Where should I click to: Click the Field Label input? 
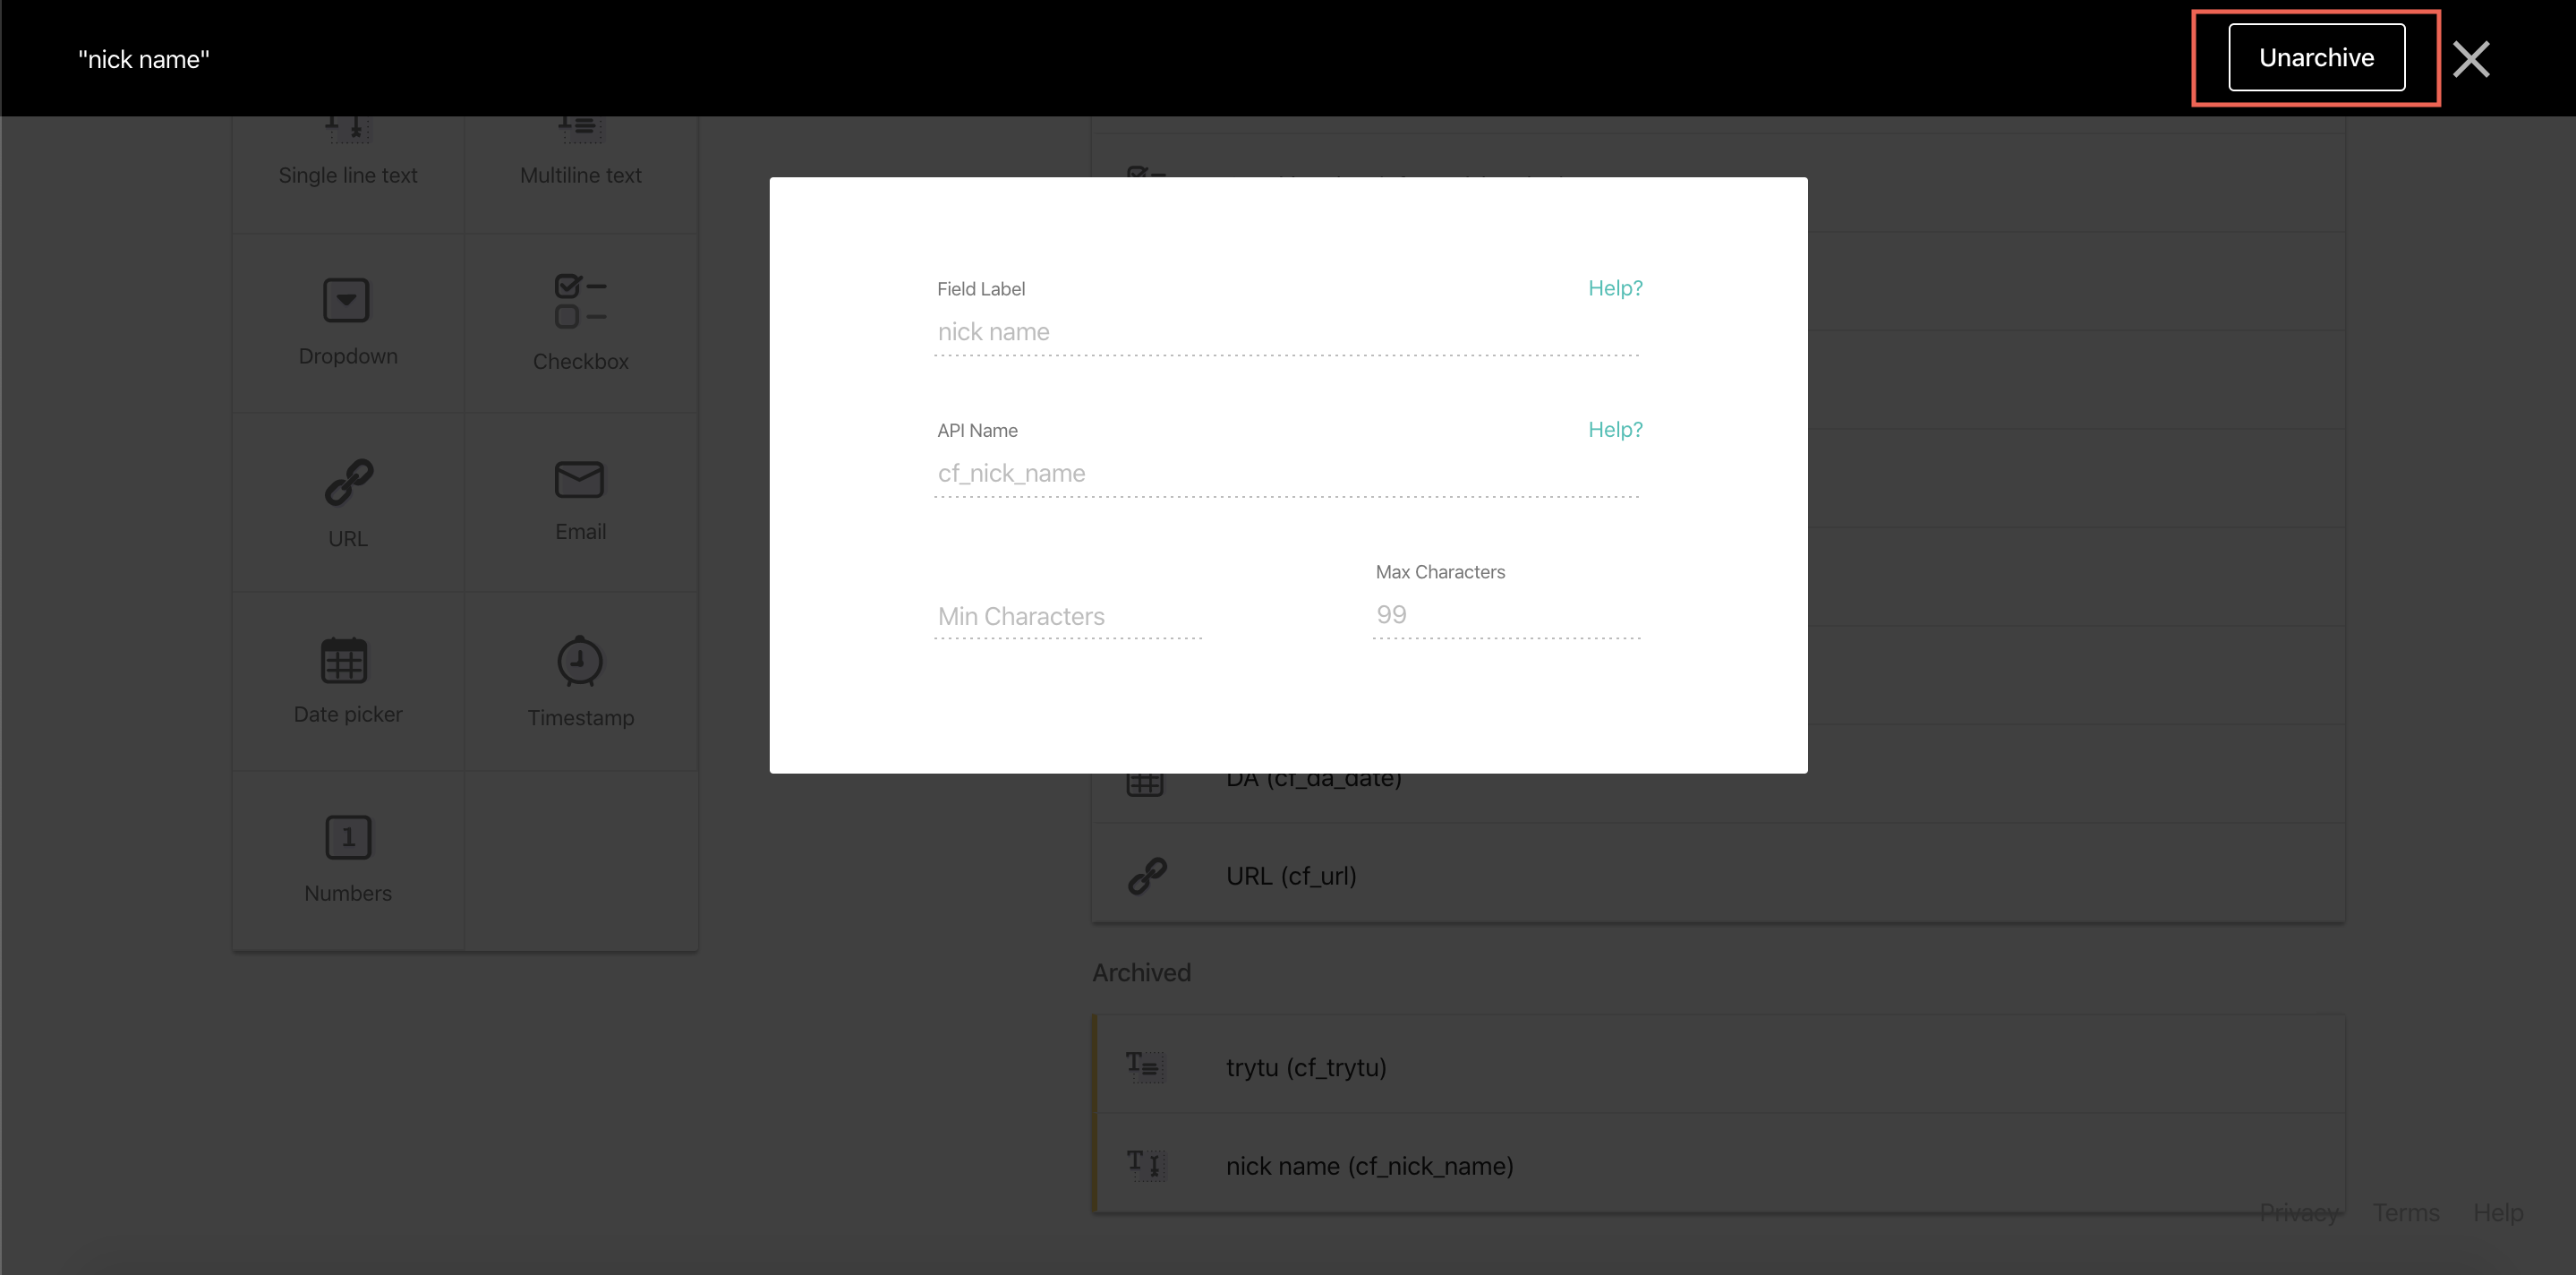[x=1285, y=332]
